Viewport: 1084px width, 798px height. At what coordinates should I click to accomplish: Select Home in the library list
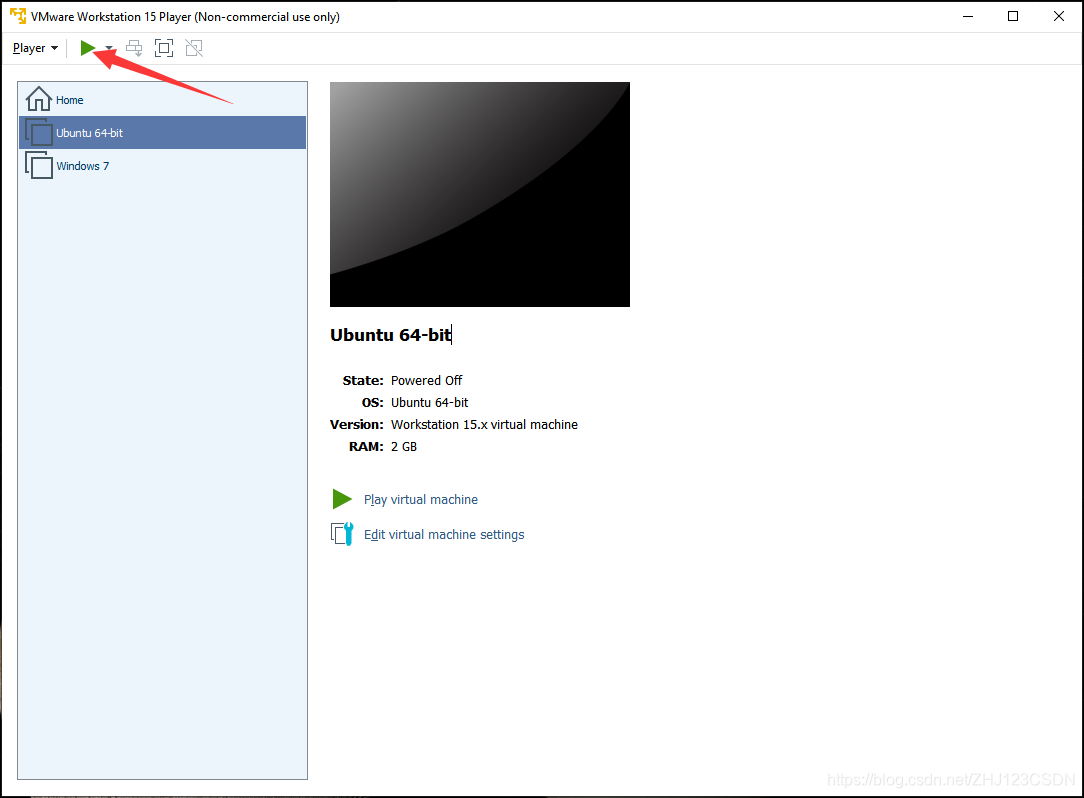162,100
